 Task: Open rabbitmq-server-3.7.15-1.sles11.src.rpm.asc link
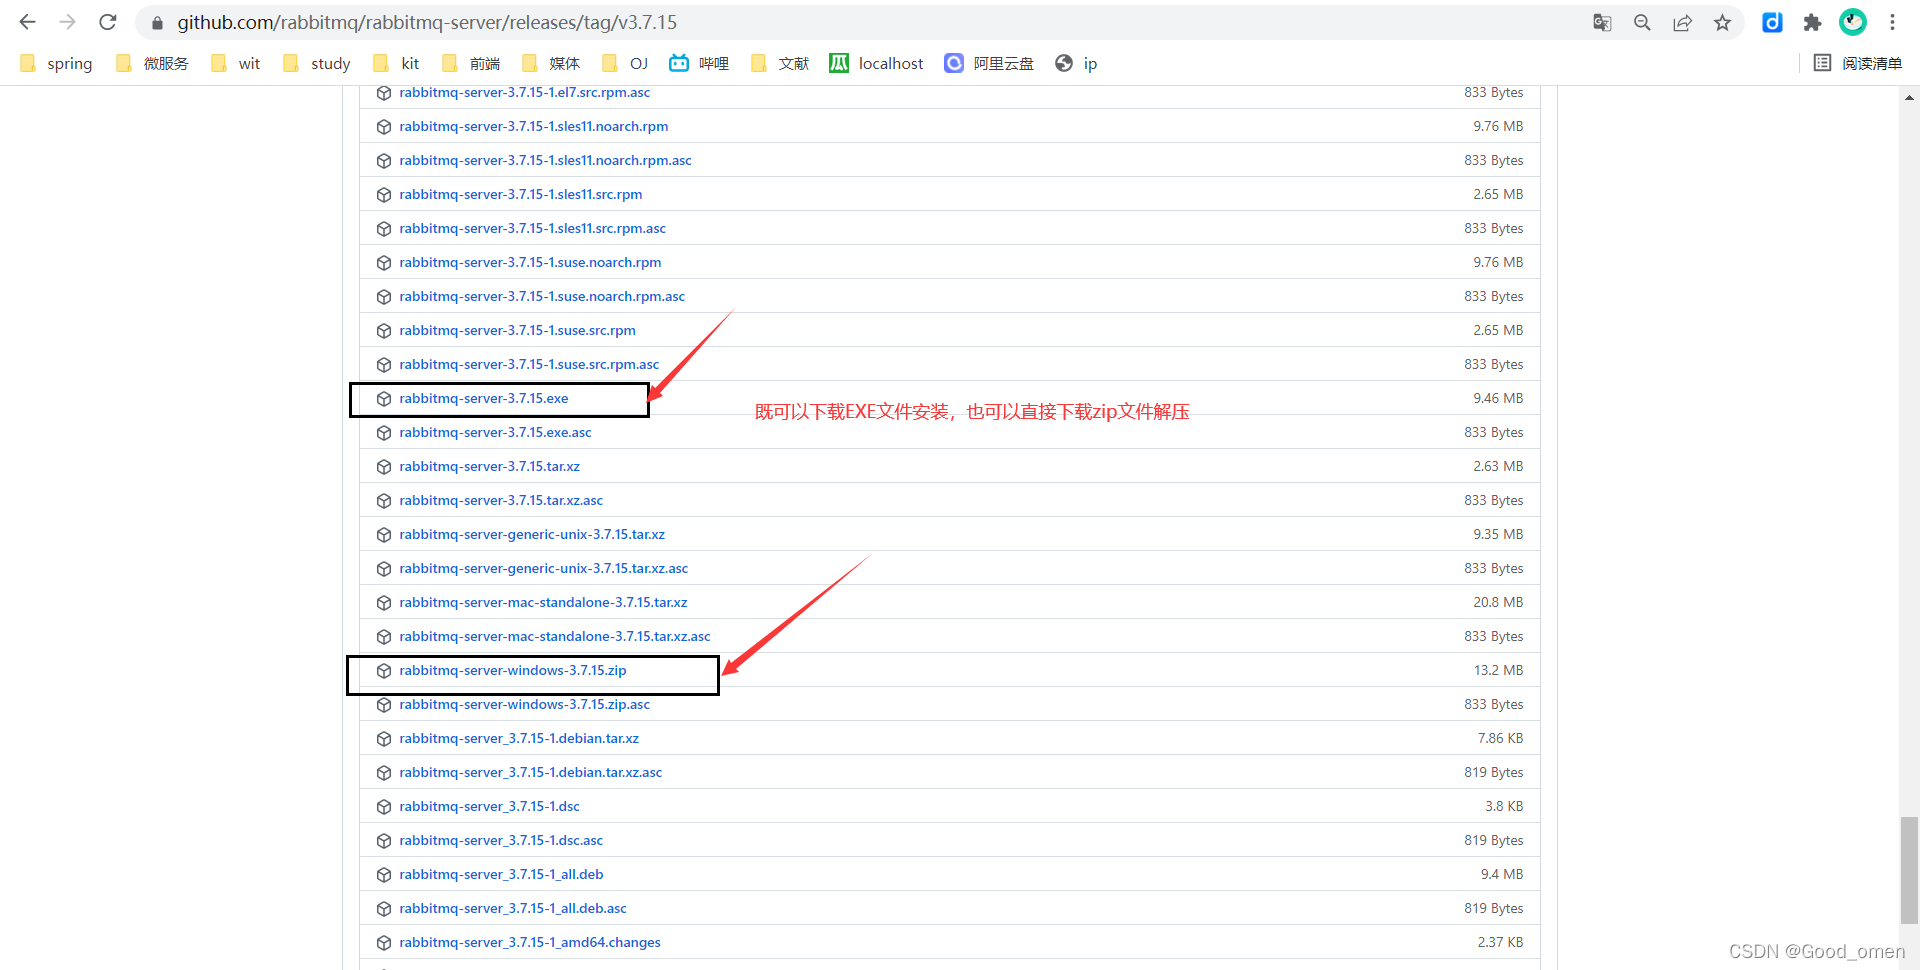[x=532, y=229]
